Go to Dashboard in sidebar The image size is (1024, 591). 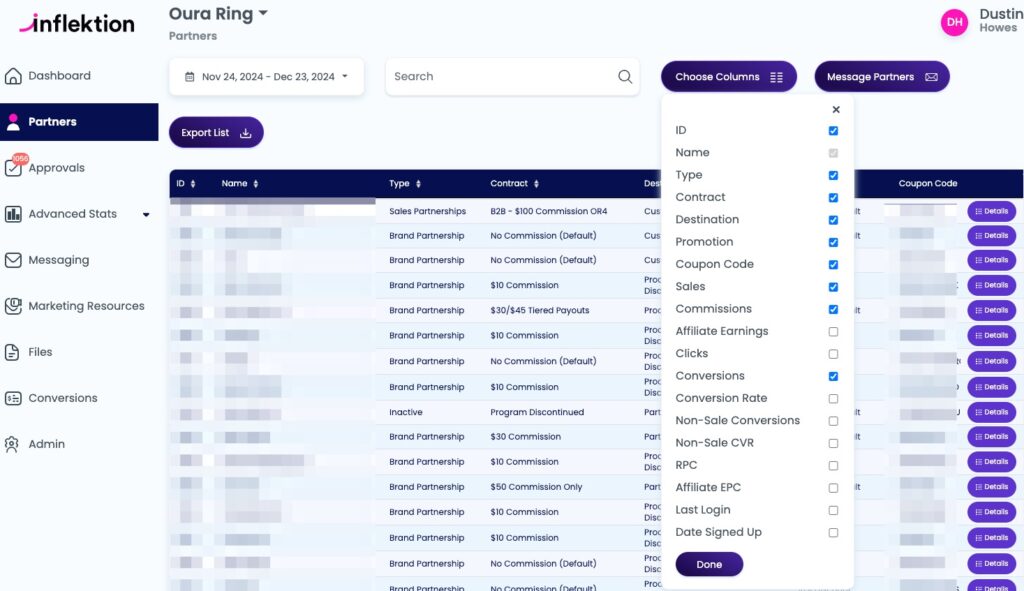click(59, 76)
